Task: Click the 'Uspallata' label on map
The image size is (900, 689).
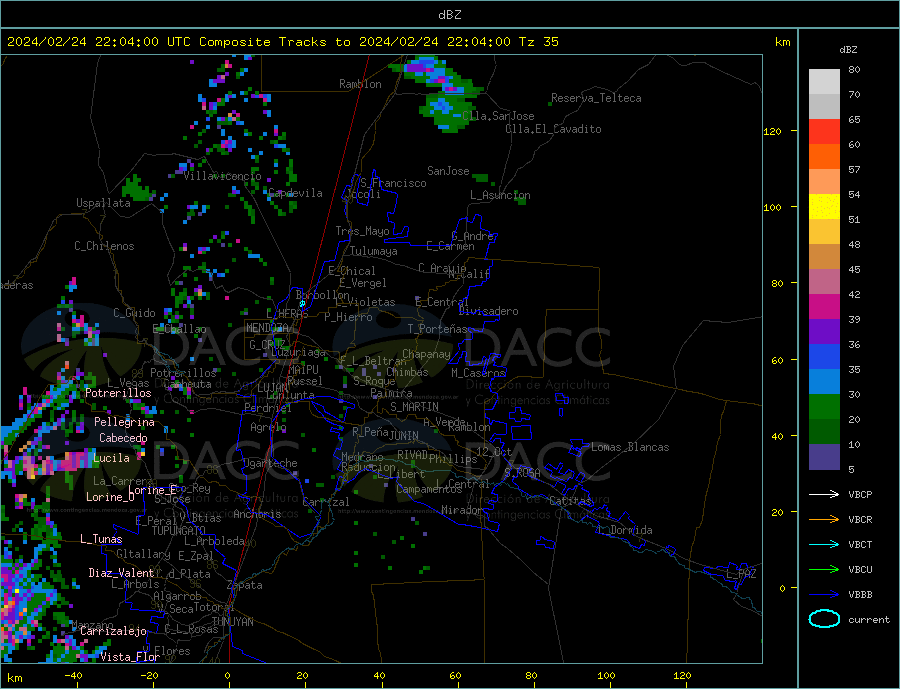Action: (x=103, y=203)
